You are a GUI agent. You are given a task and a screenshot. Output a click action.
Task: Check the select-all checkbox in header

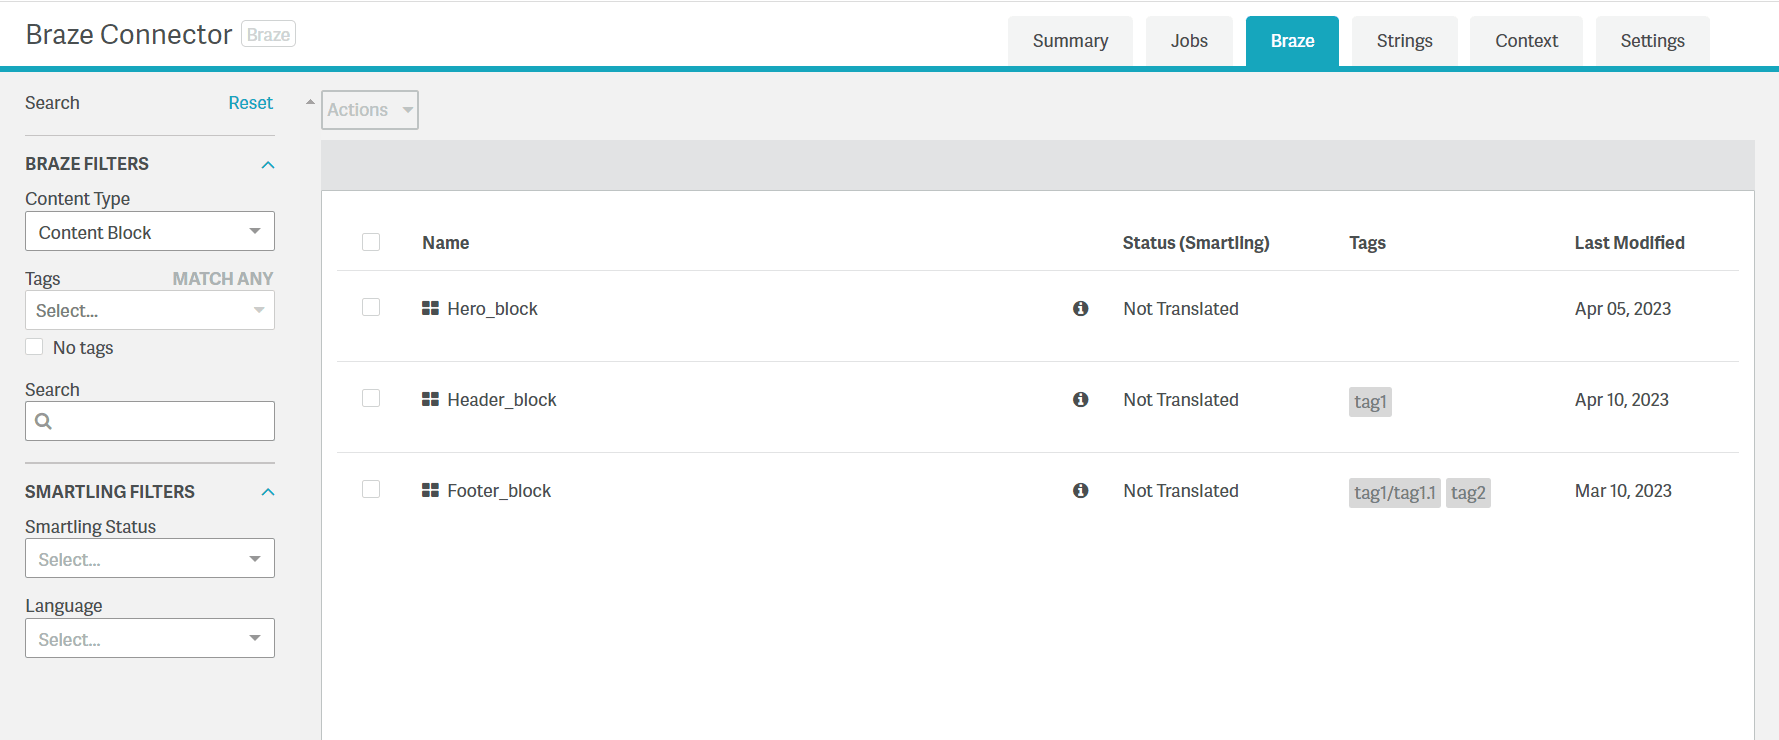(371, 242)
